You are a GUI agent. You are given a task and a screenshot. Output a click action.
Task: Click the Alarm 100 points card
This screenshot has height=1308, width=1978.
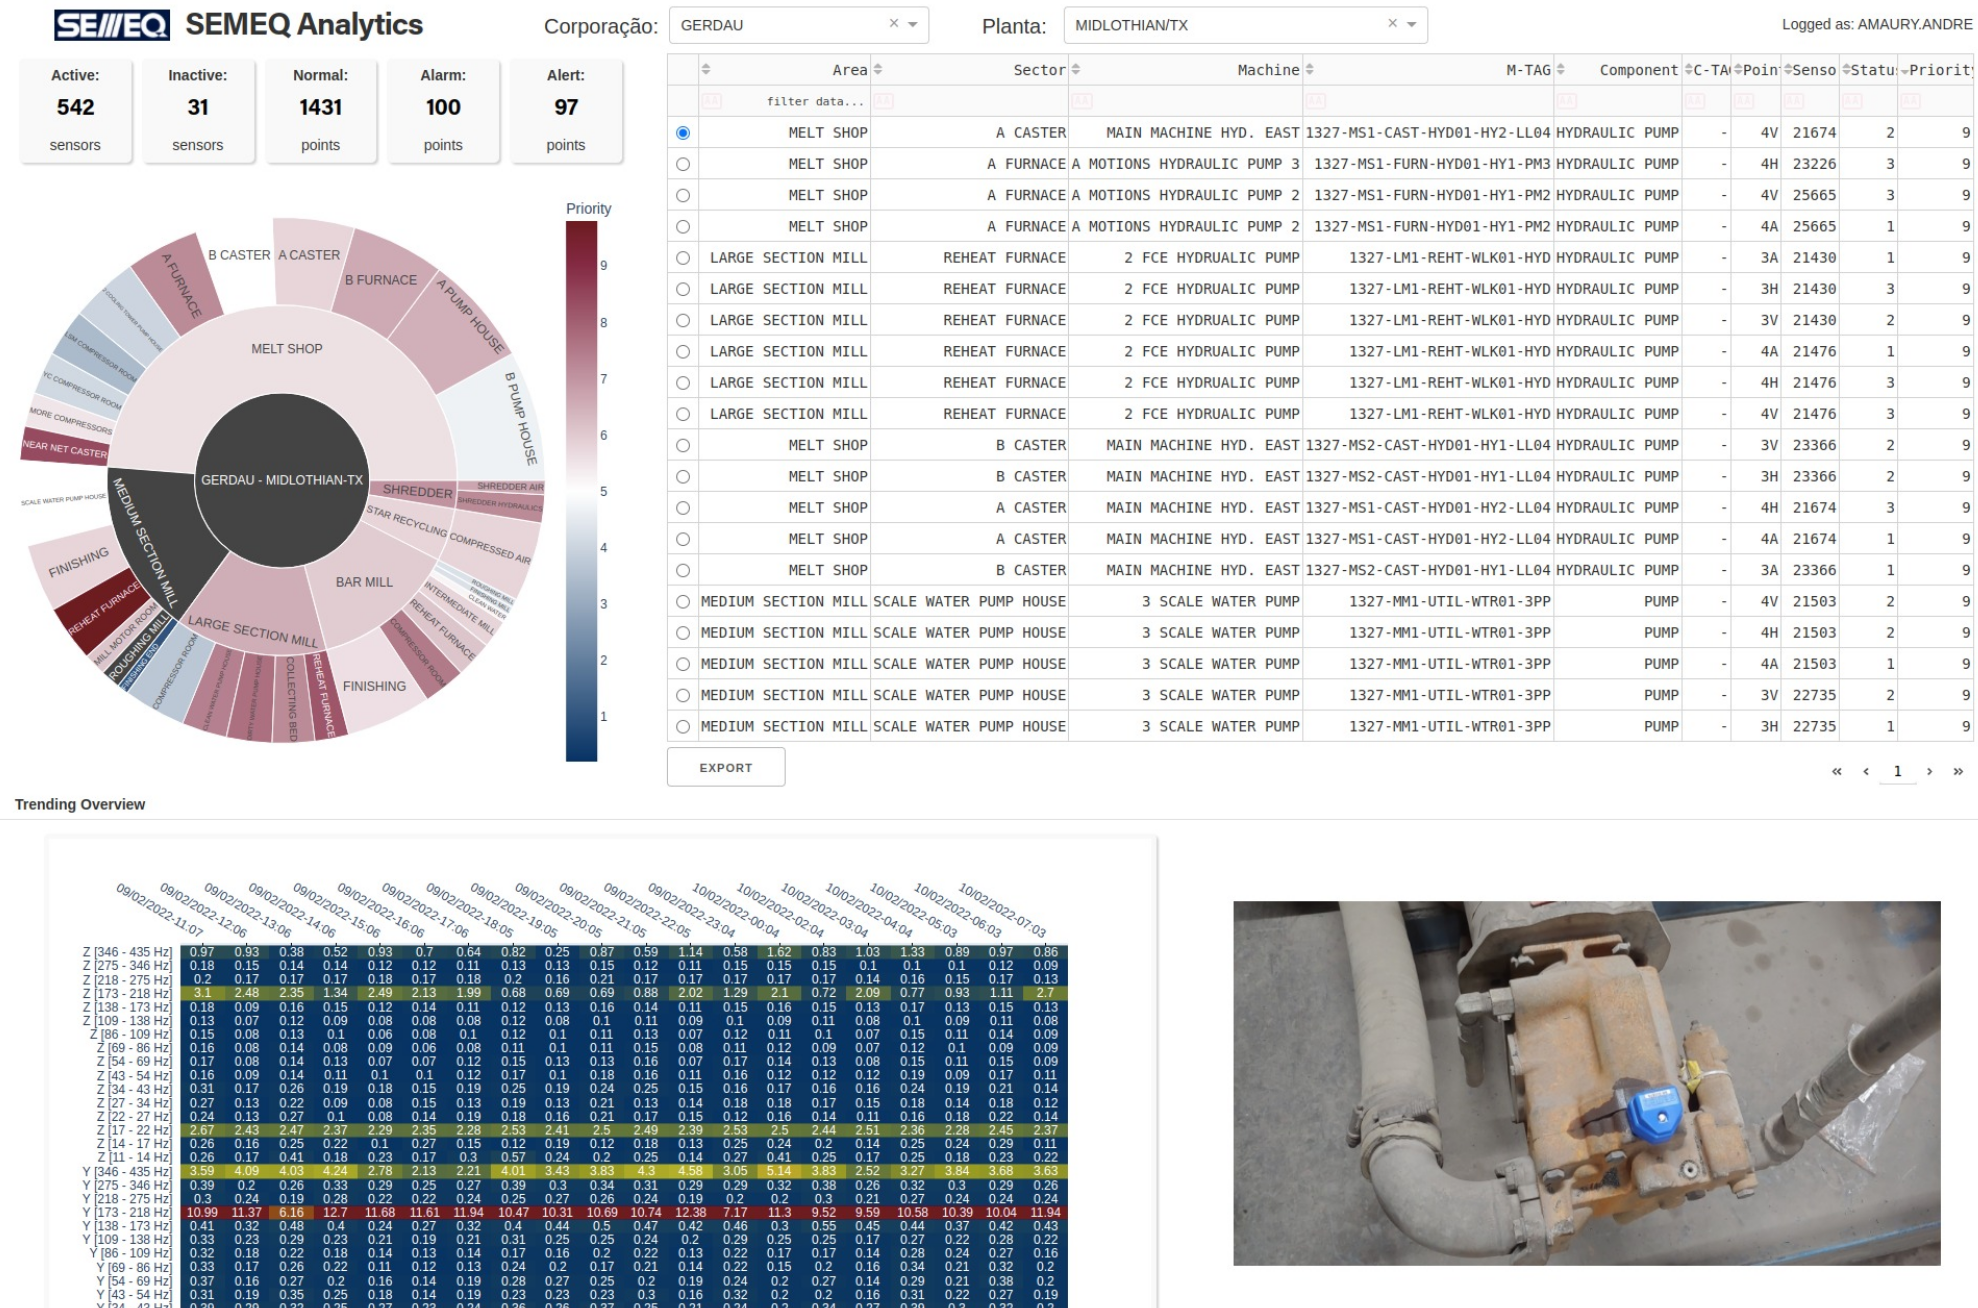pyautogui.click(x=443, y=110)
